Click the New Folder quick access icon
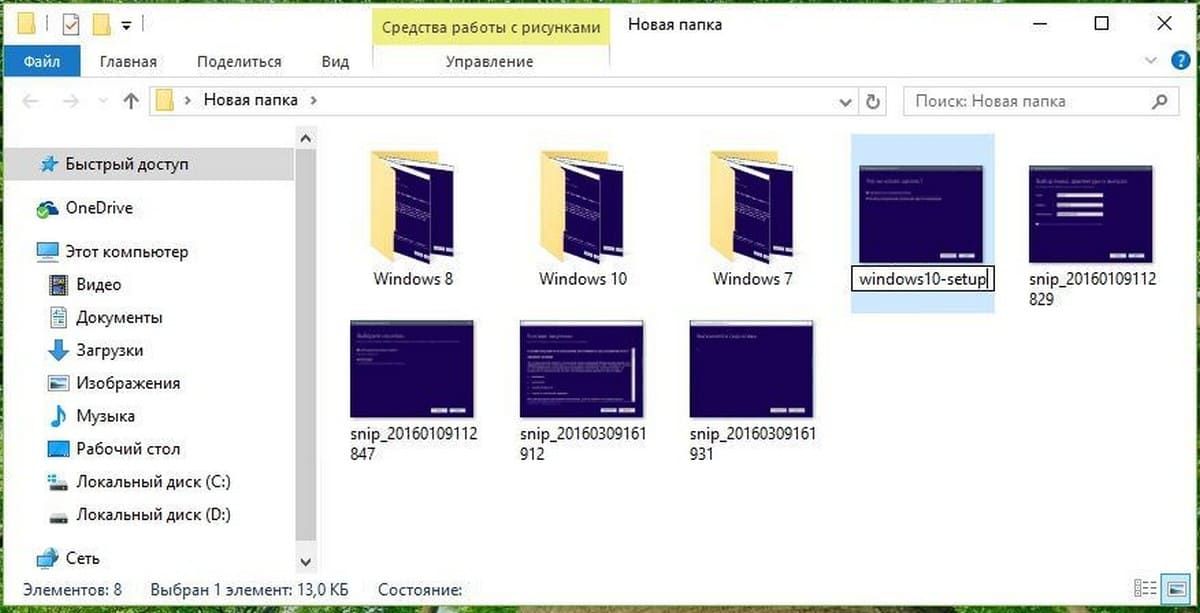The image size is (1200, 613). (100, 22)
